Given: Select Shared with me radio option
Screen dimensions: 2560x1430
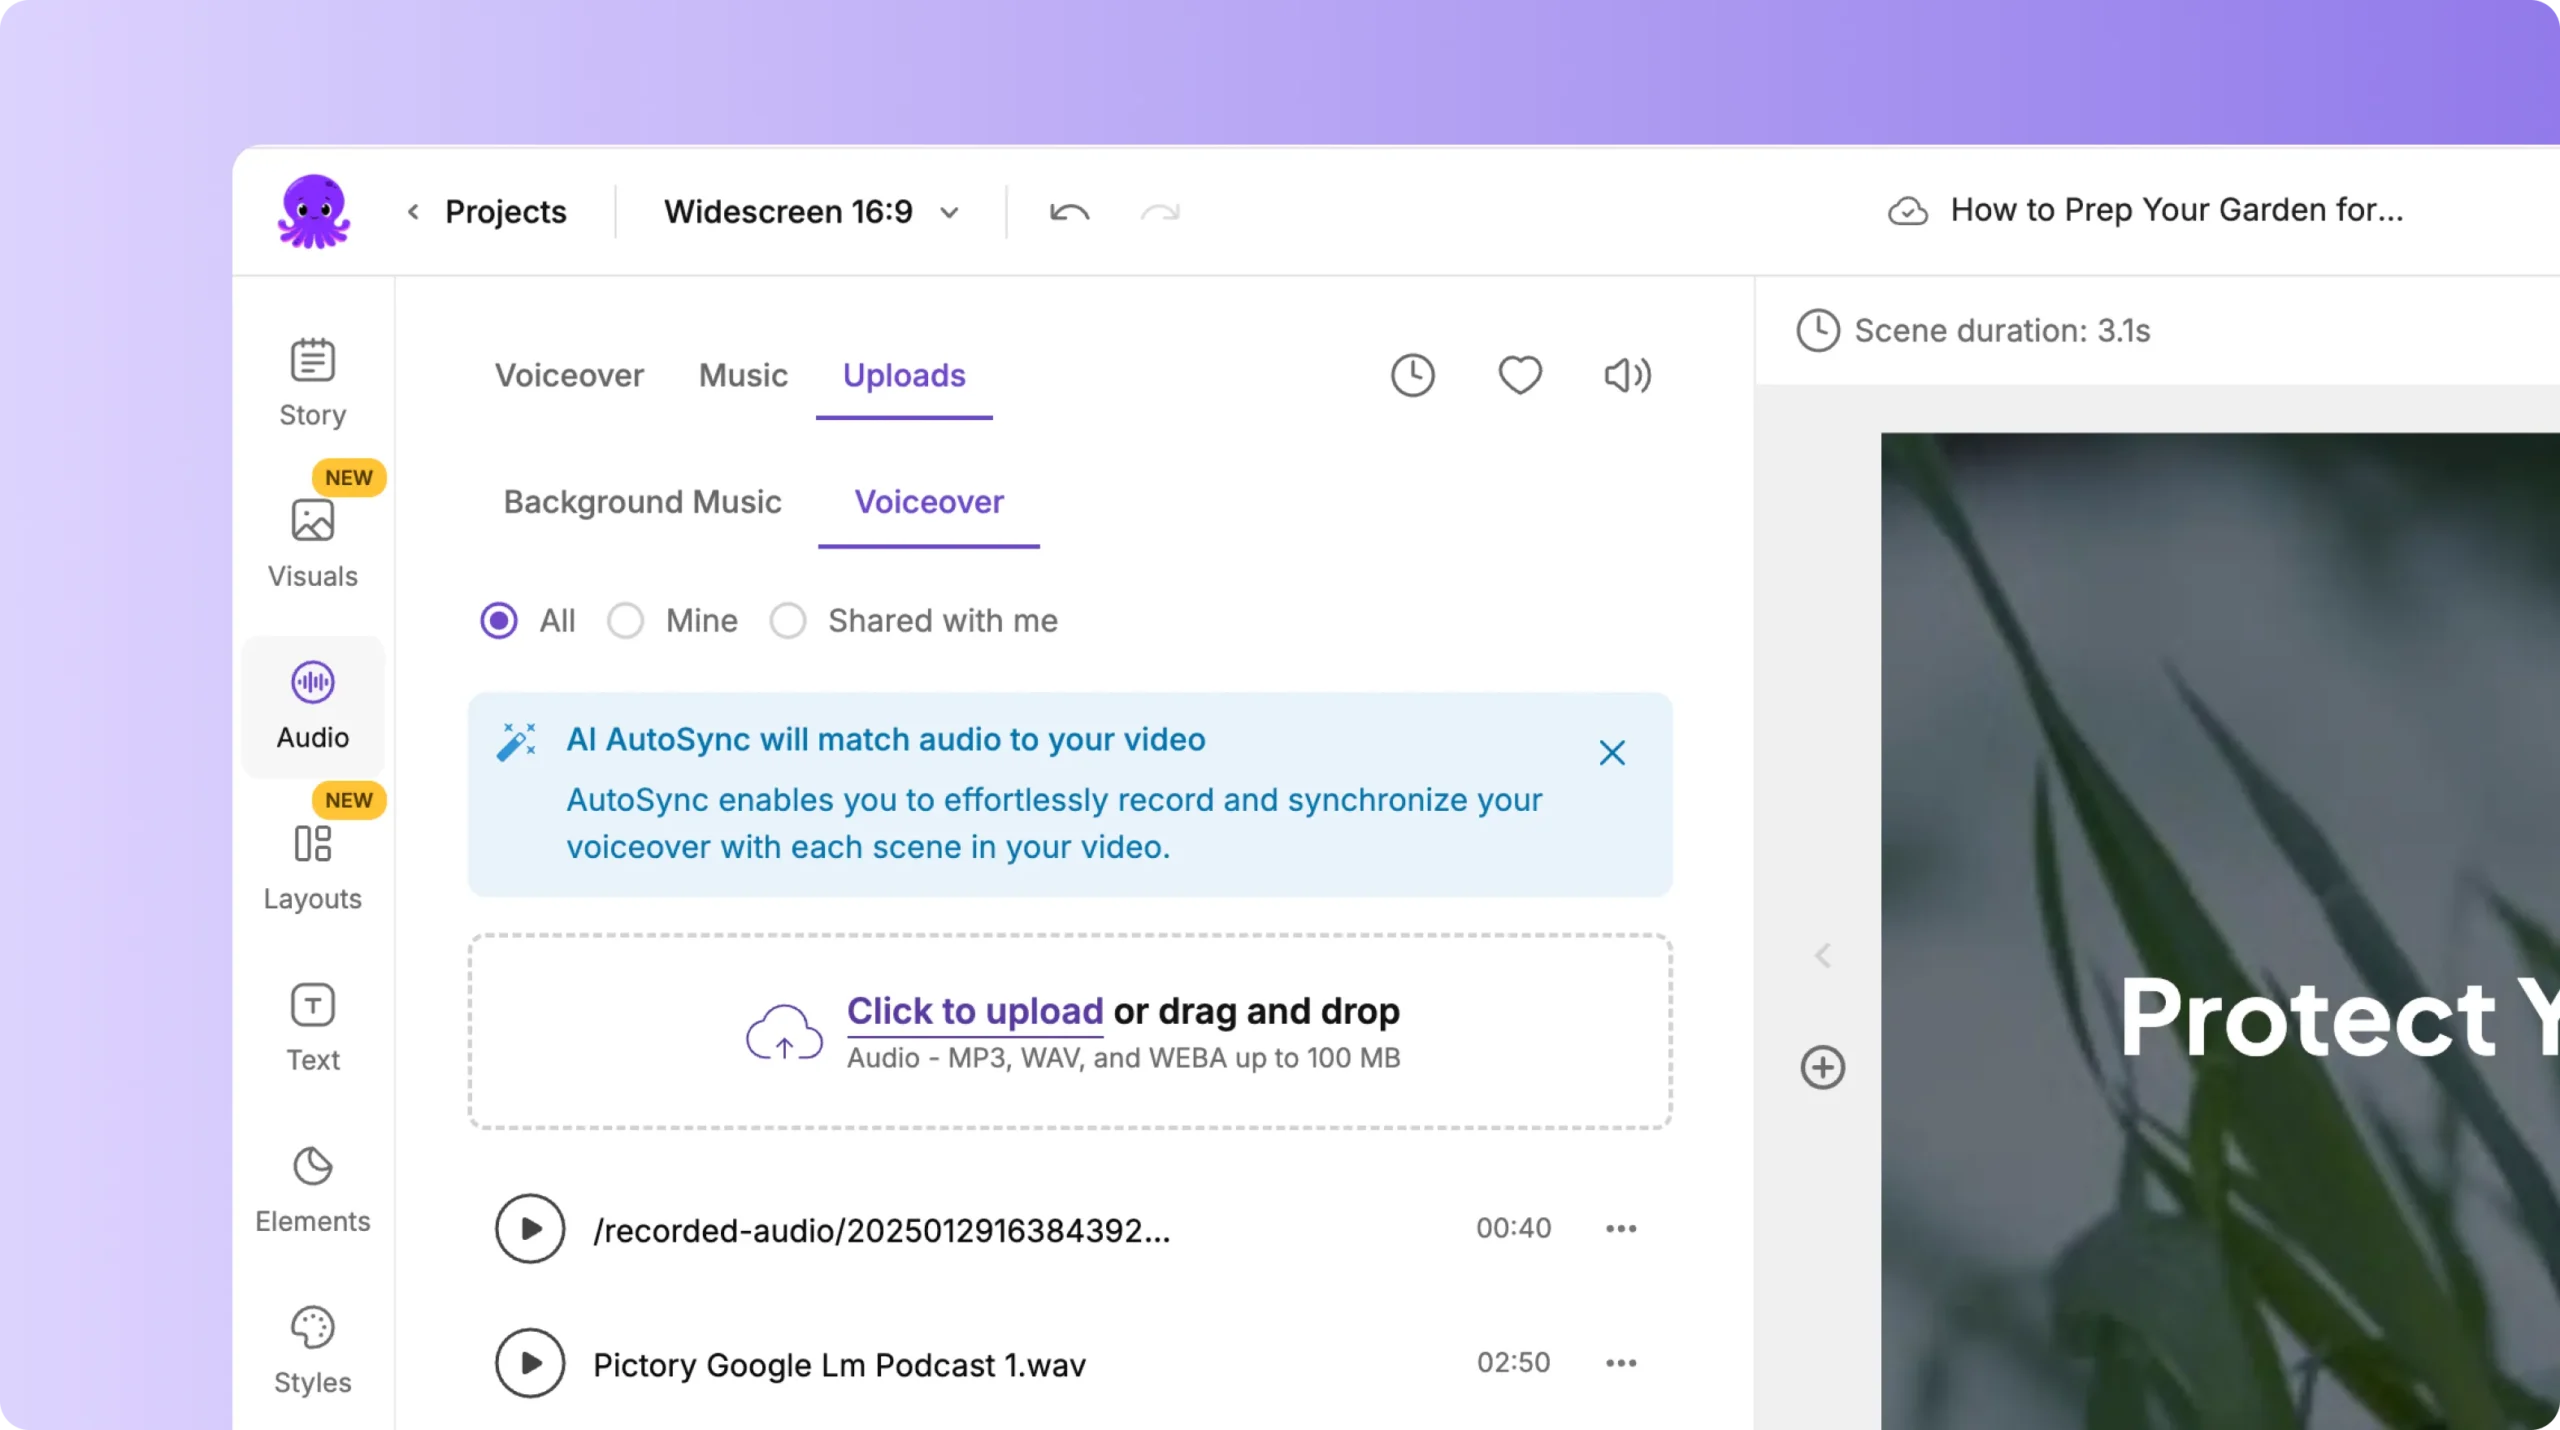Looking at the screenshot, I should 788,621.
